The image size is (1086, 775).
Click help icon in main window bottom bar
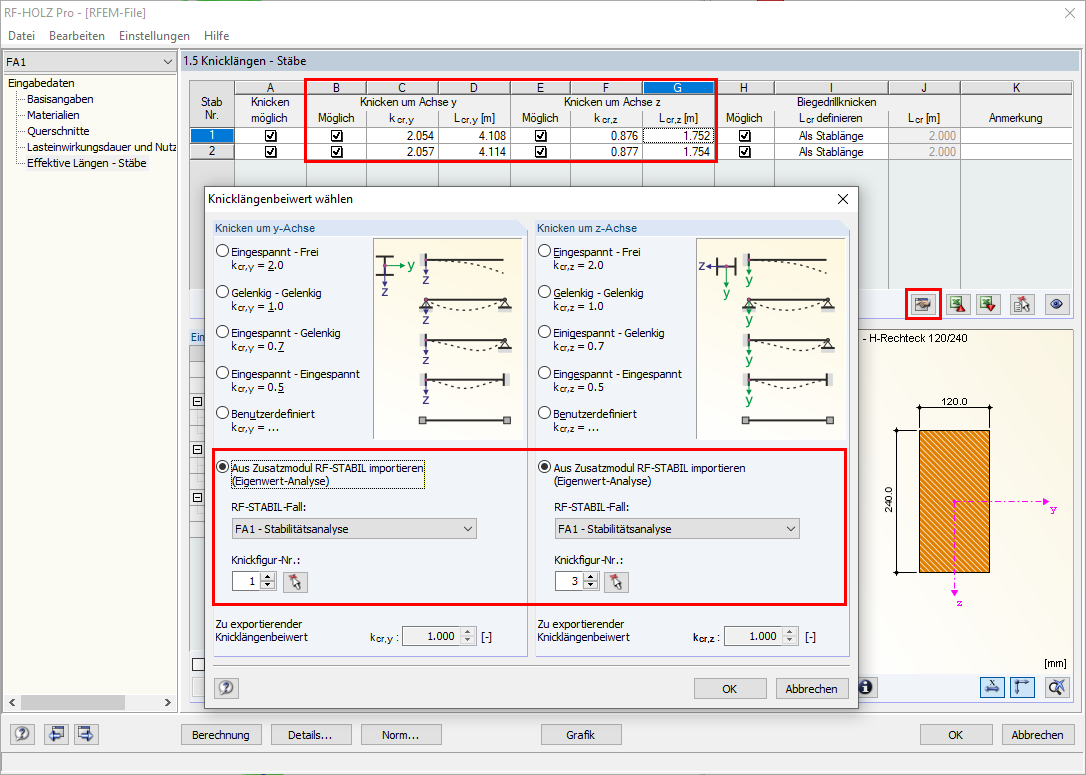pos(22,733)
